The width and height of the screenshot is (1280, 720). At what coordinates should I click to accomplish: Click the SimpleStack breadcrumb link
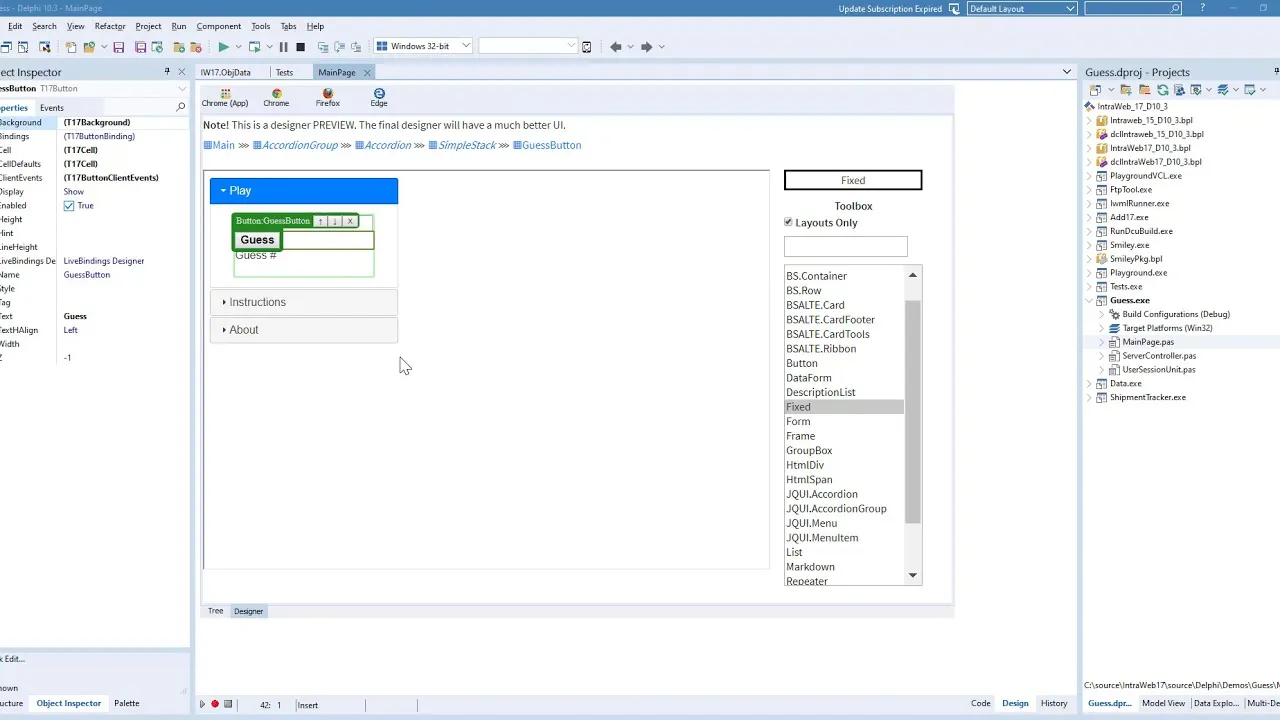pyautogui.click(x=467, y=145)
